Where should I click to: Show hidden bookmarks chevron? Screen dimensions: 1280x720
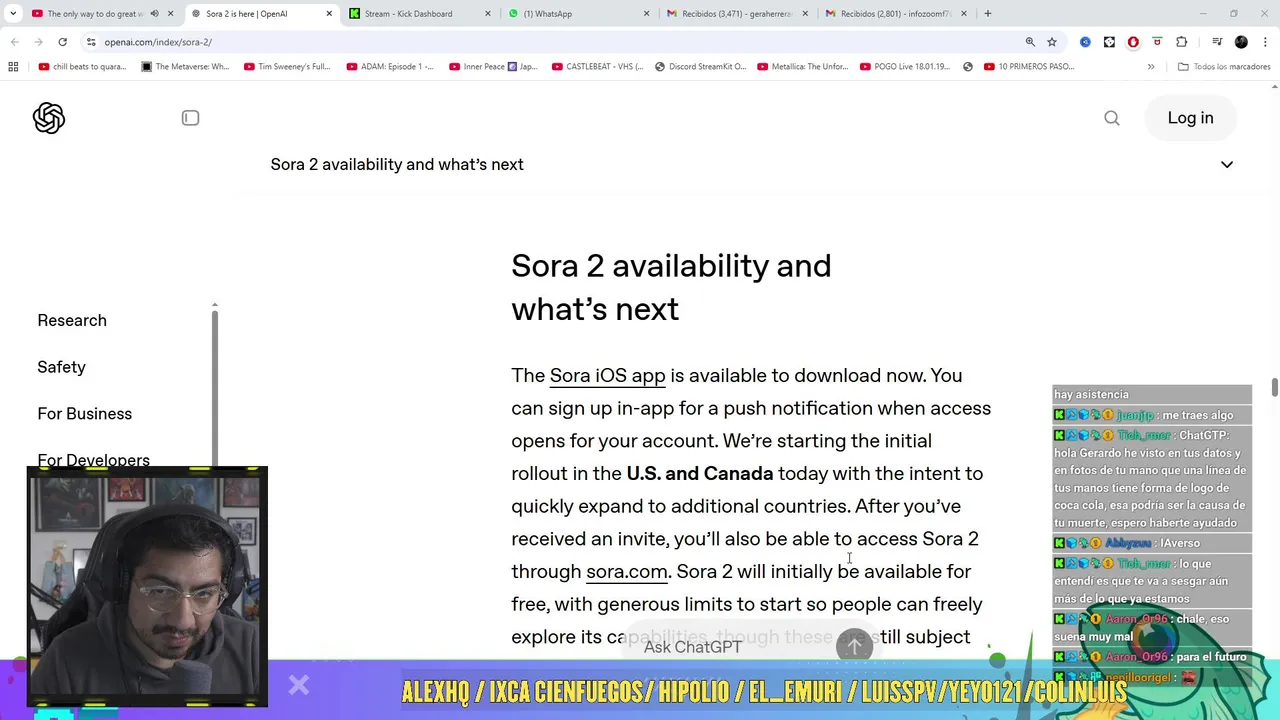pos(1151,67)
